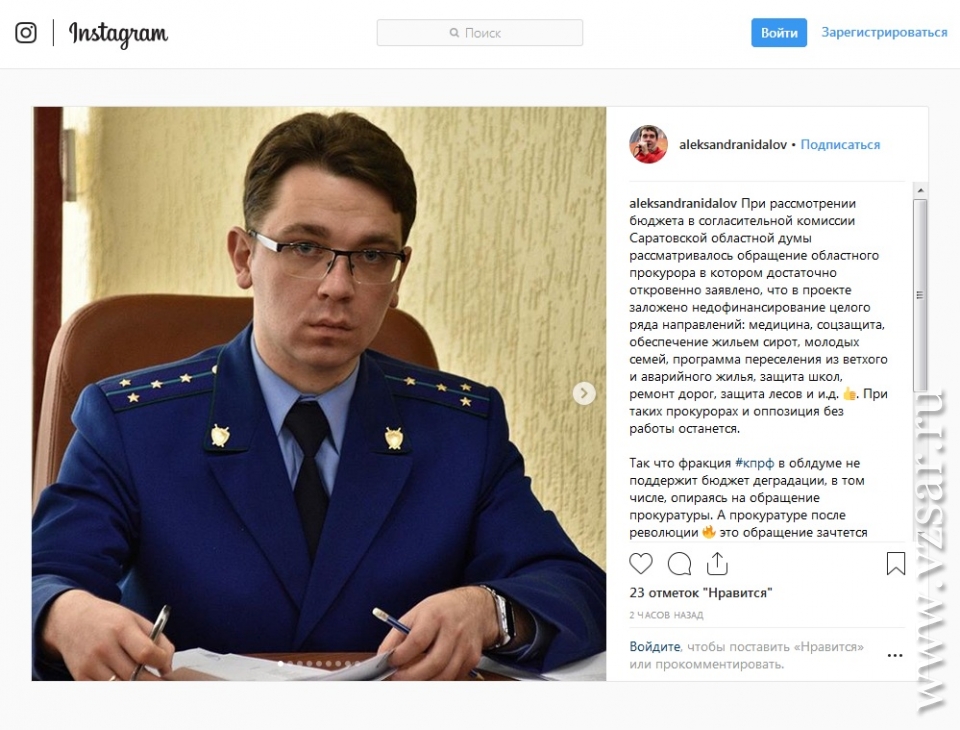Open the Зарегистрироваться signup link

pos(884,32)
